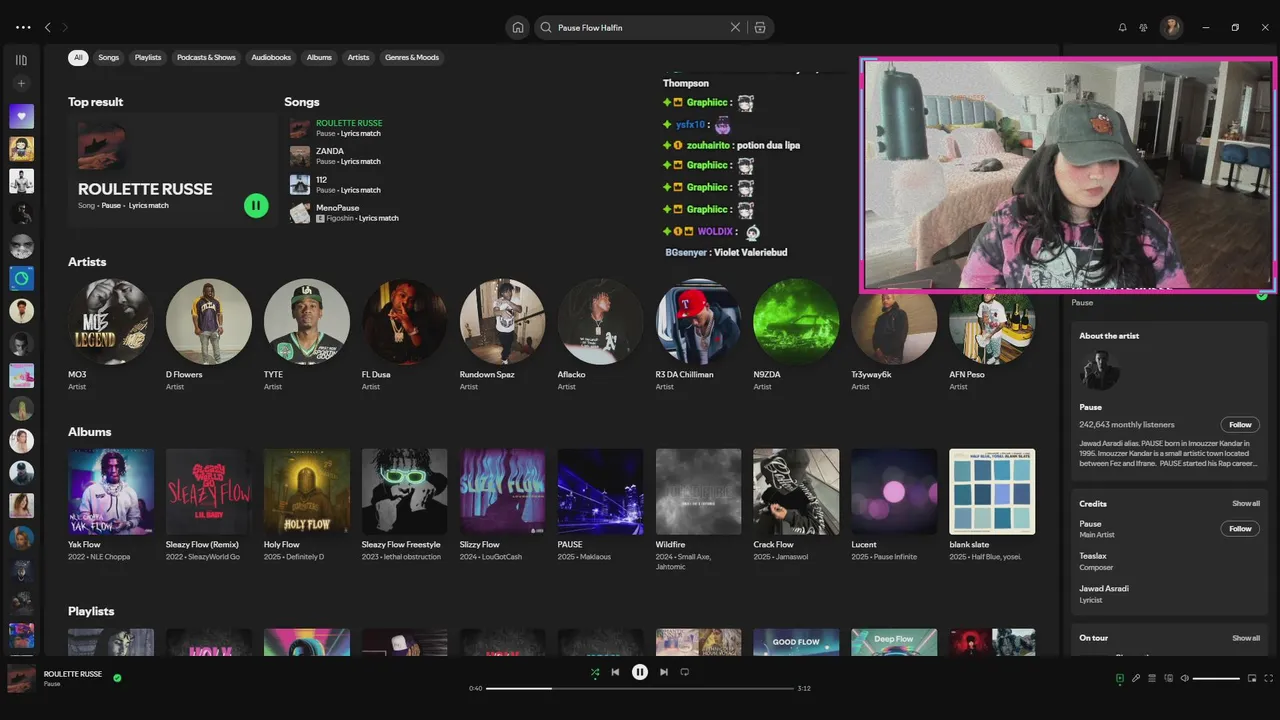The image size is (1280, 720).
Task: Adjust the volume slider
Action: point(1216,678)
